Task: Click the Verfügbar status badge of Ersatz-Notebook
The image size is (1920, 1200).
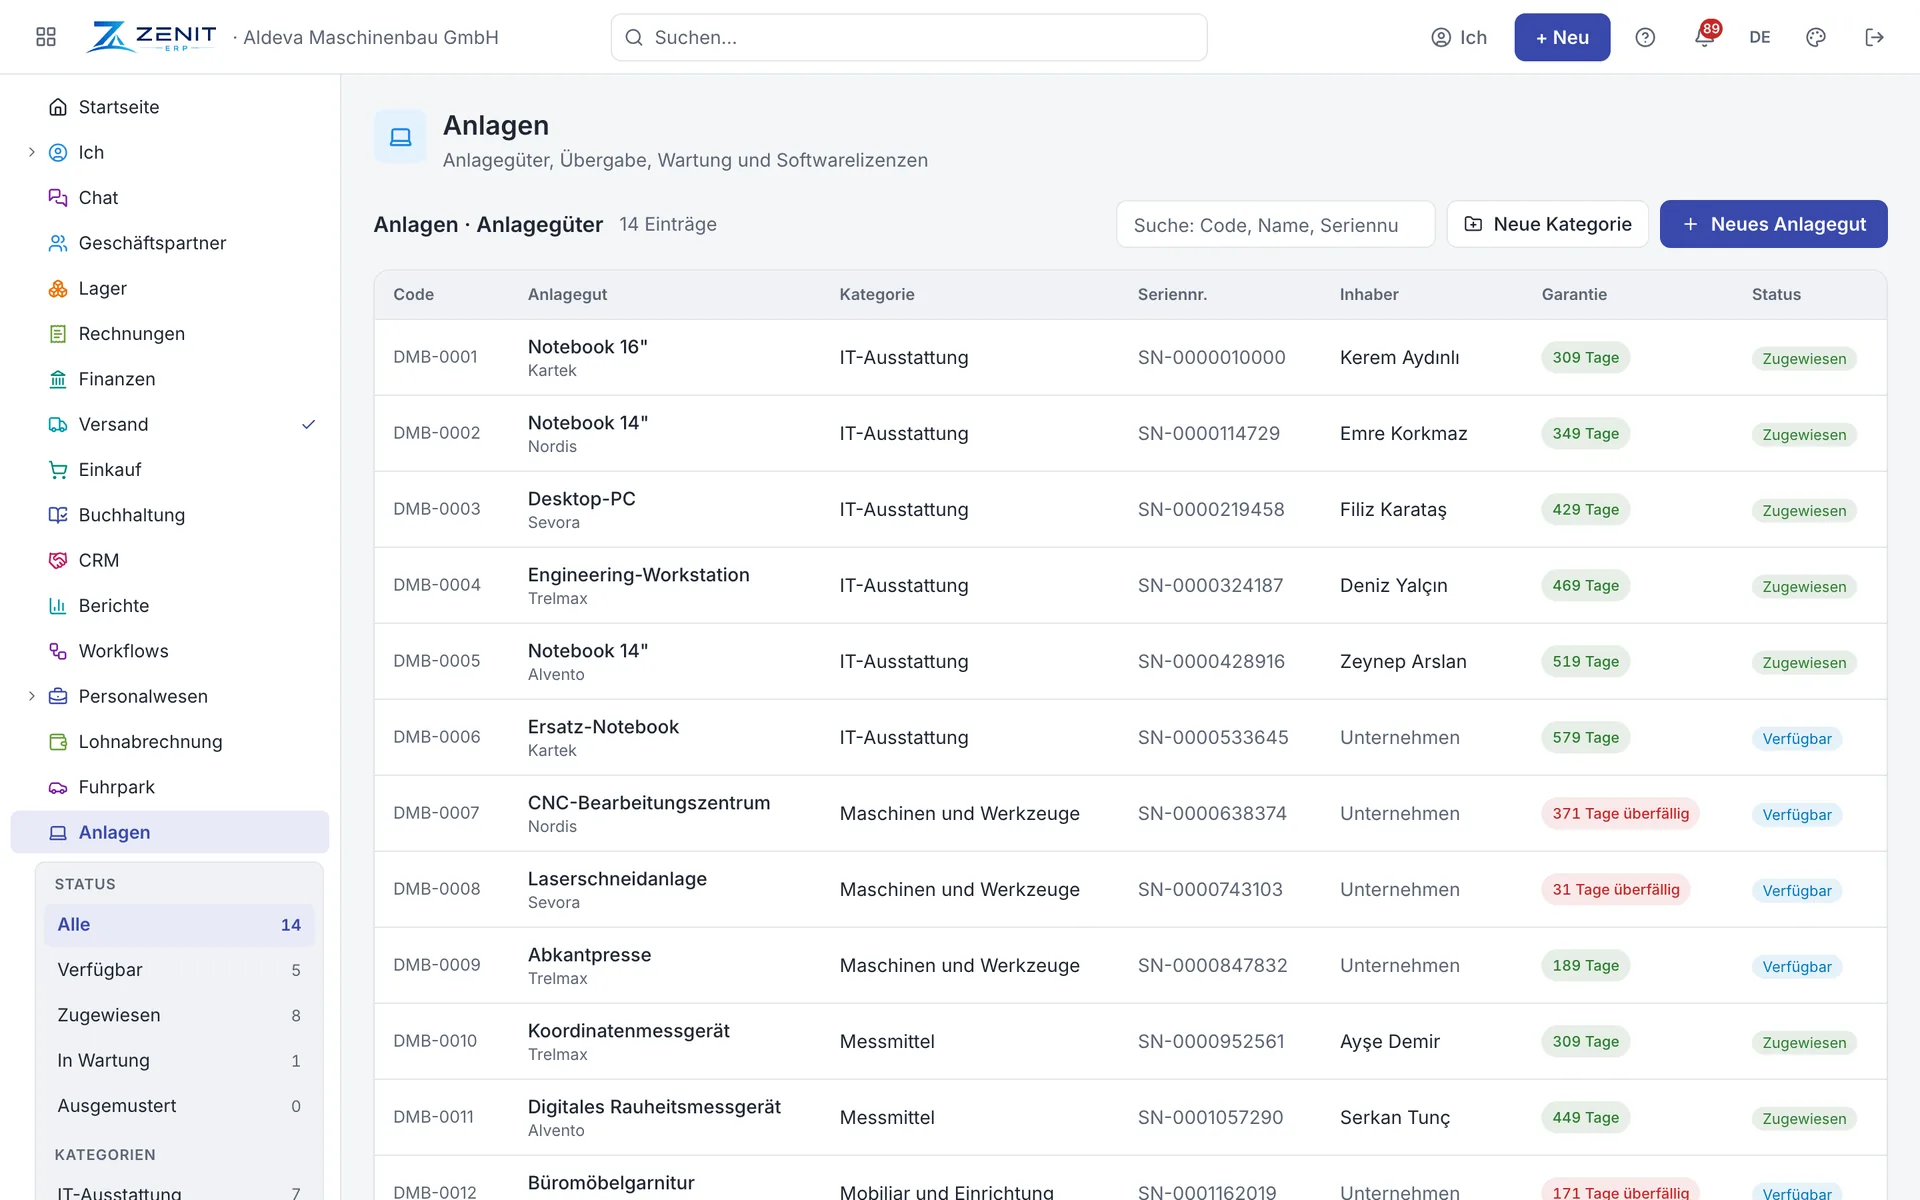Action: [1796, 739]
